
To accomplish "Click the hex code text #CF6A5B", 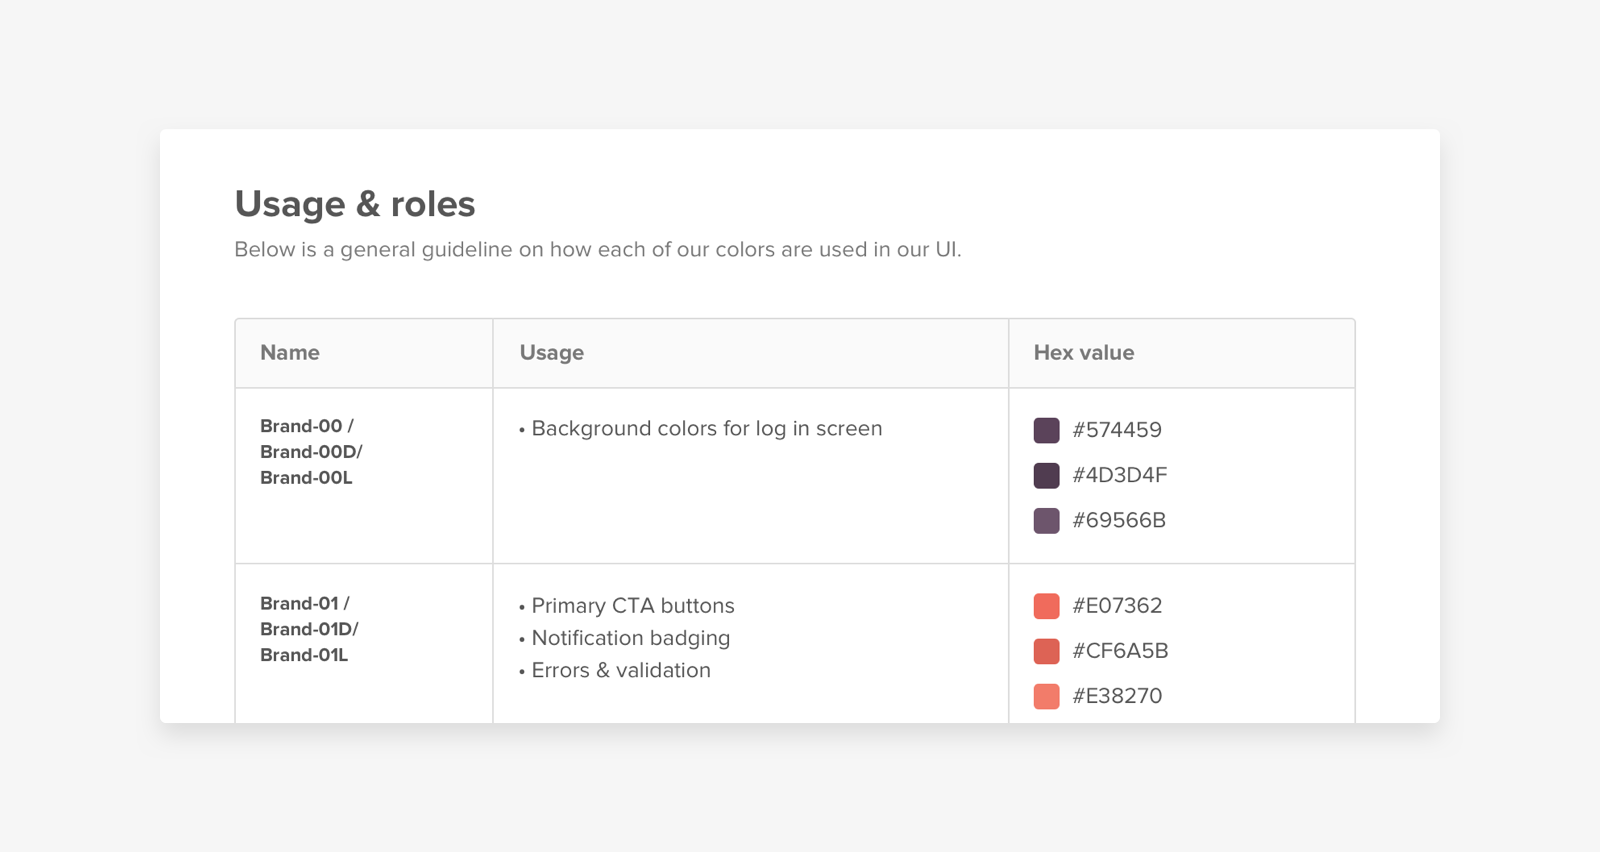I will click(x=1120, y=651).
